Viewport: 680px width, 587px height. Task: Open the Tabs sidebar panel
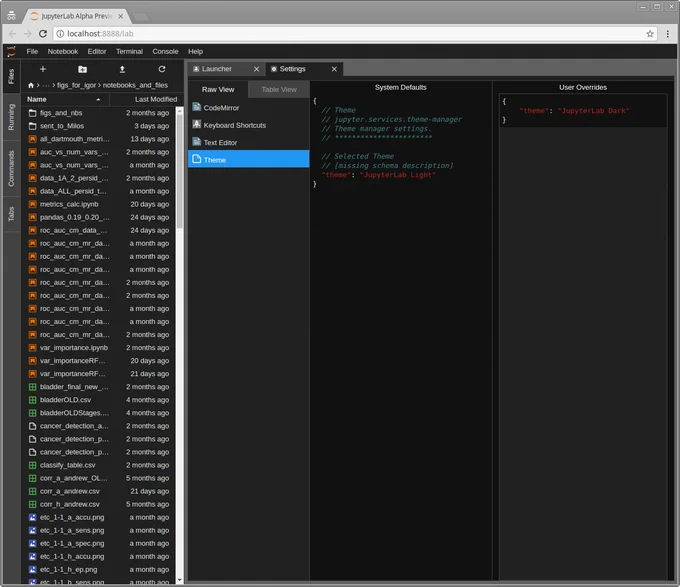pos(11,214)
